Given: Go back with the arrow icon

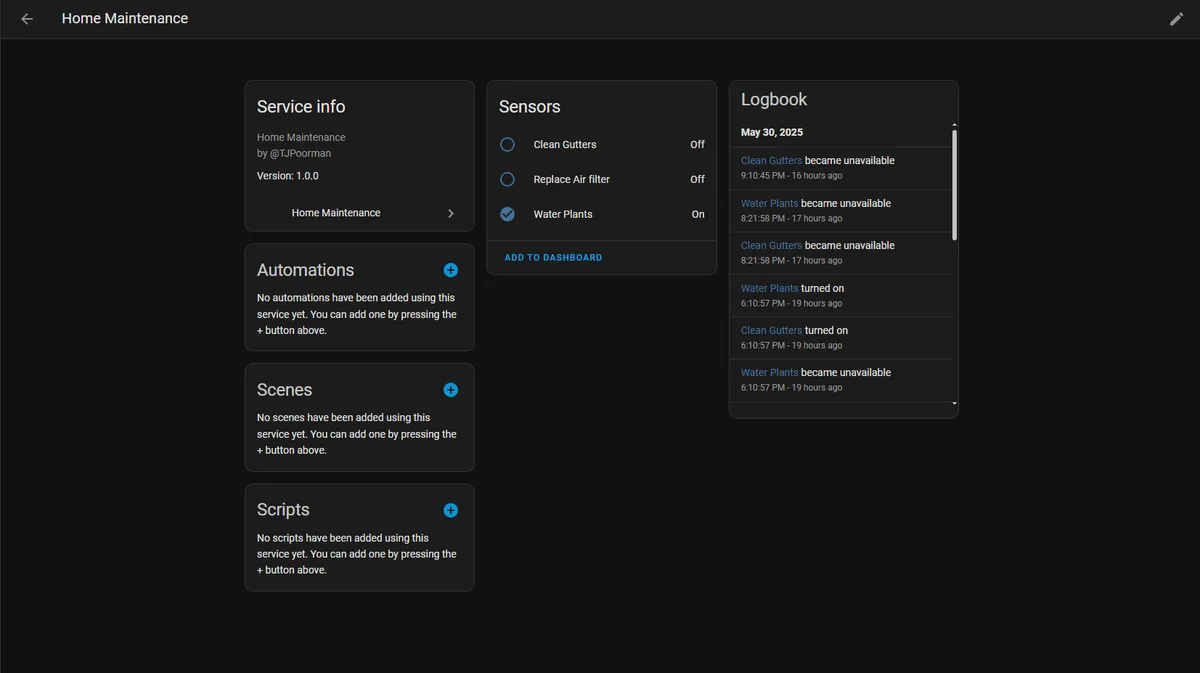Looking at the screenshot, I should coord(27,19).
